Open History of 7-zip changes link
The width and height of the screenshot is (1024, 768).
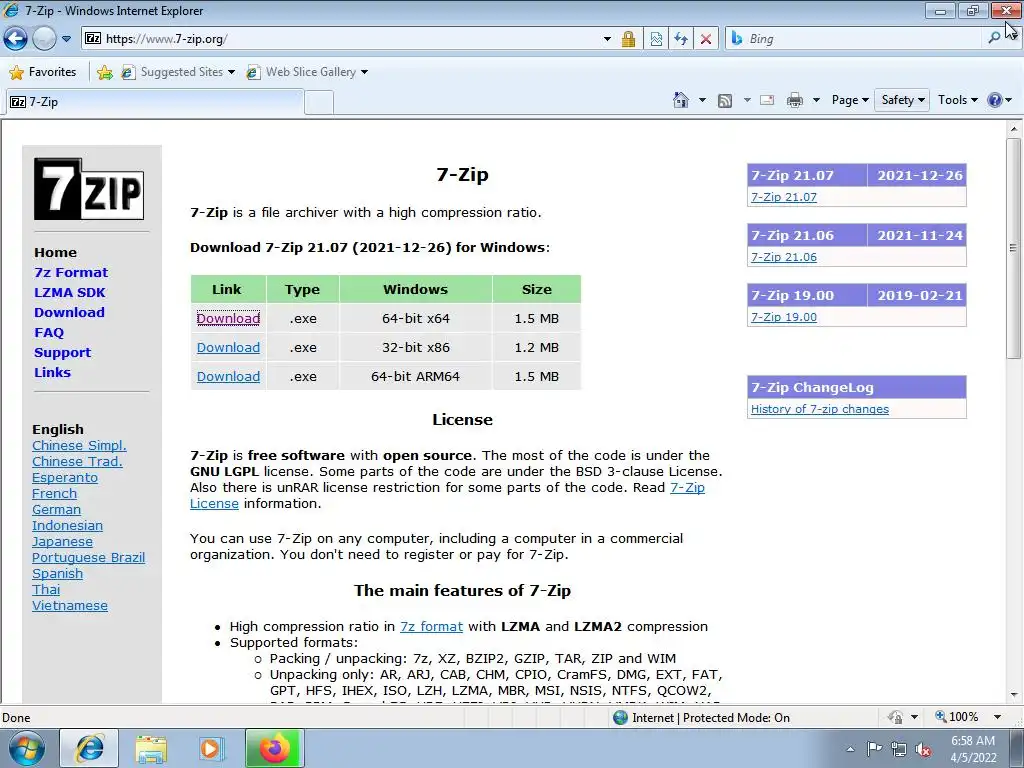click(820, 409)
